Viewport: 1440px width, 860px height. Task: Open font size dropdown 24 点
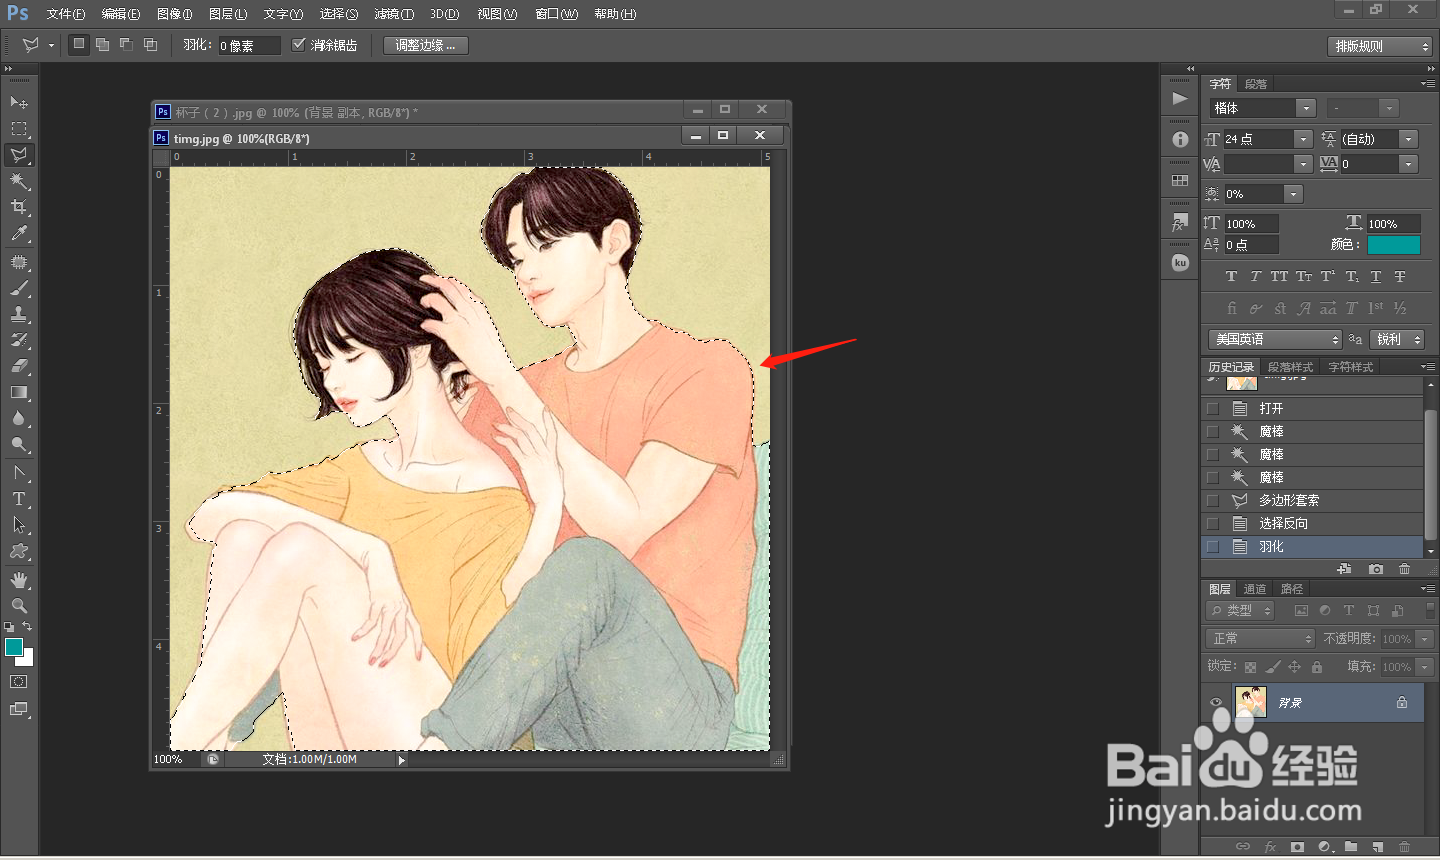[x=1303, y=139]
